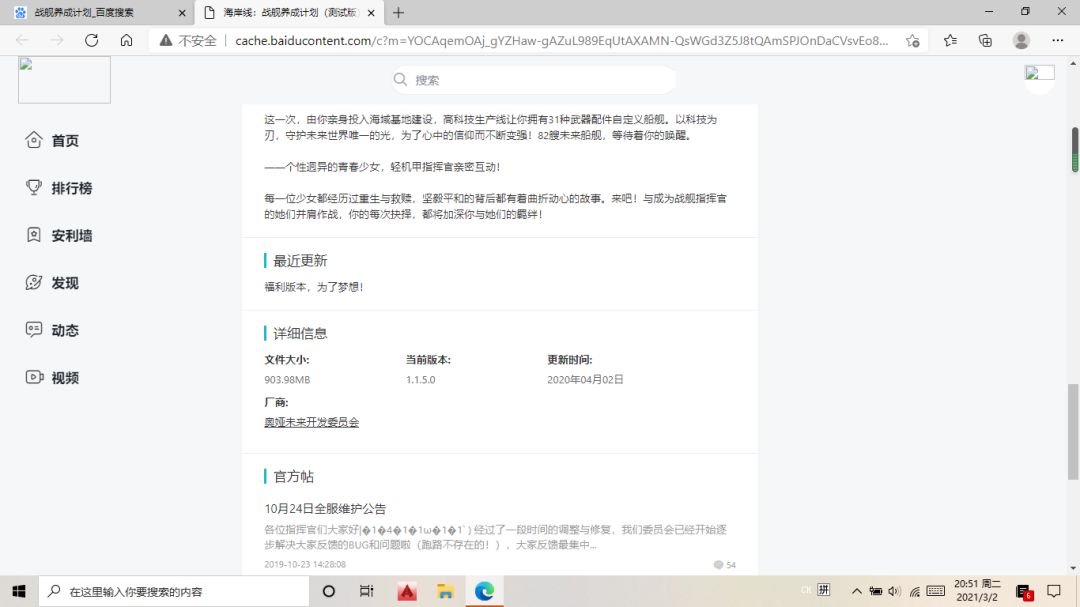Open the browser Collections icon
This screenshot has height=607, width=1080.
coord(985,40)
